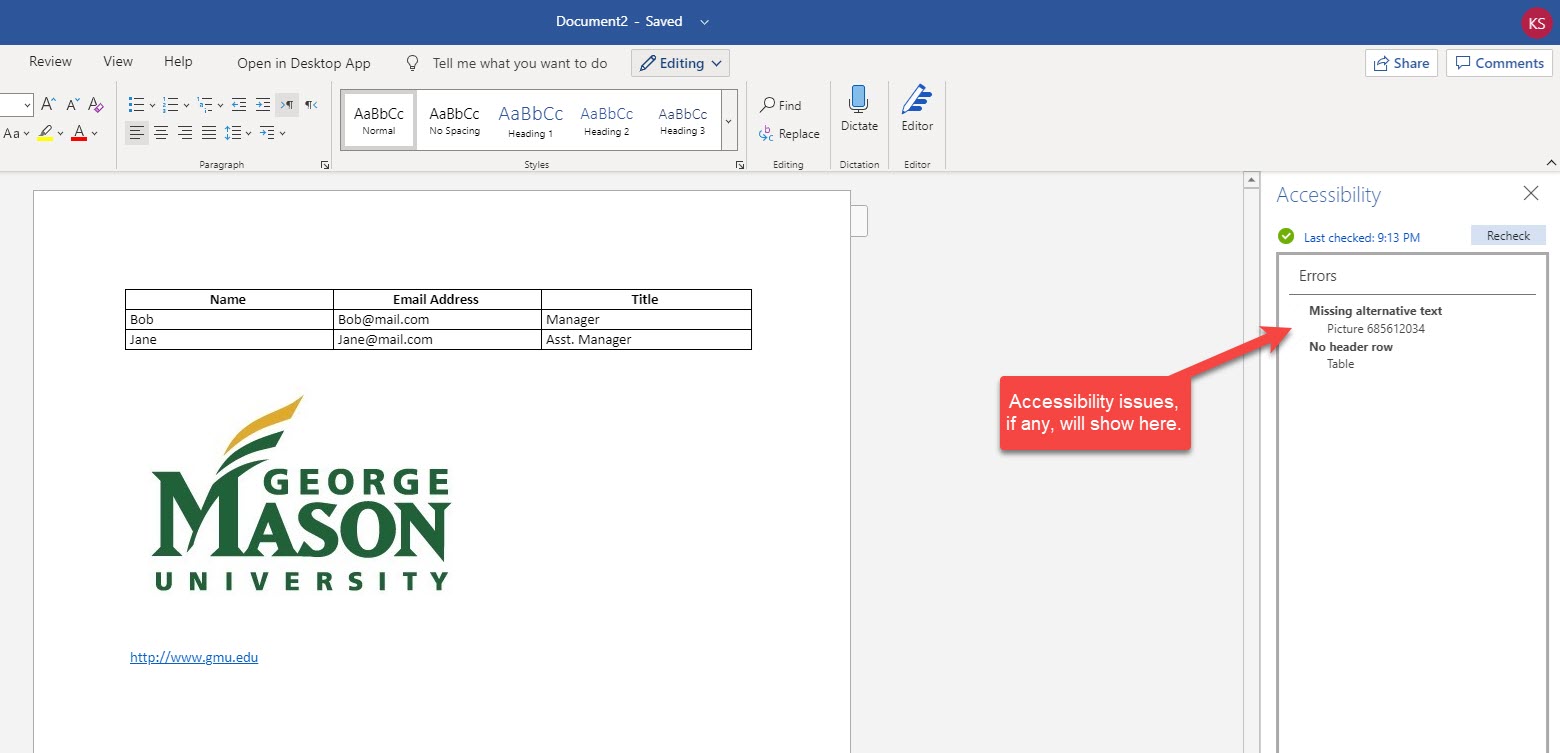Screen dimensions: 1560x753
Task: Apply bullet list formatting
Action: [x=136, y=104]
